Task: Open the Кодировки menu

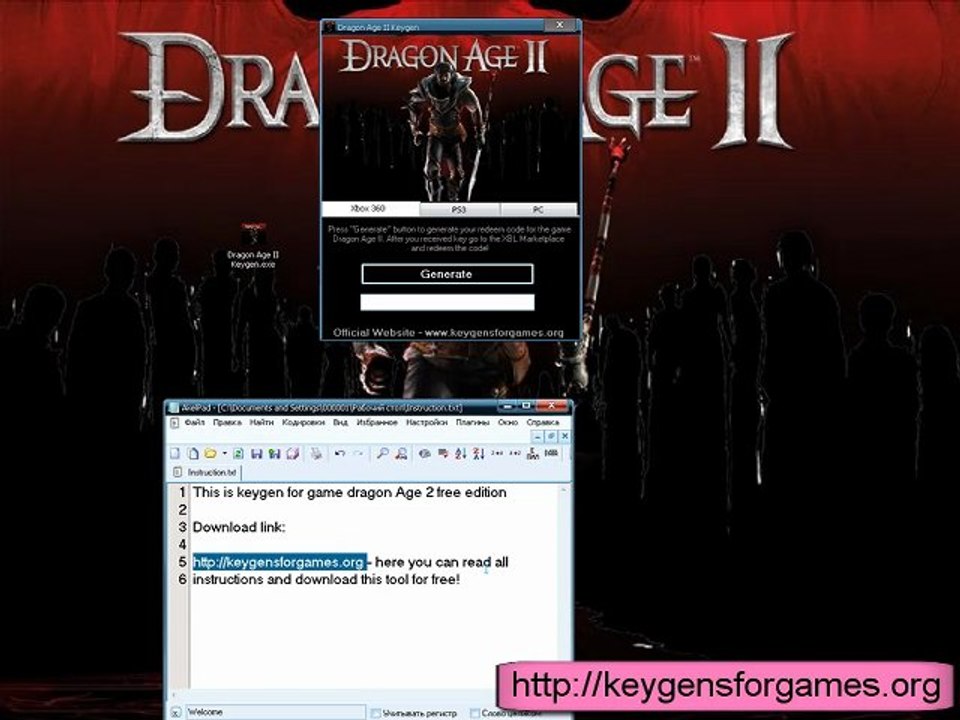Action: pos(303,422)
